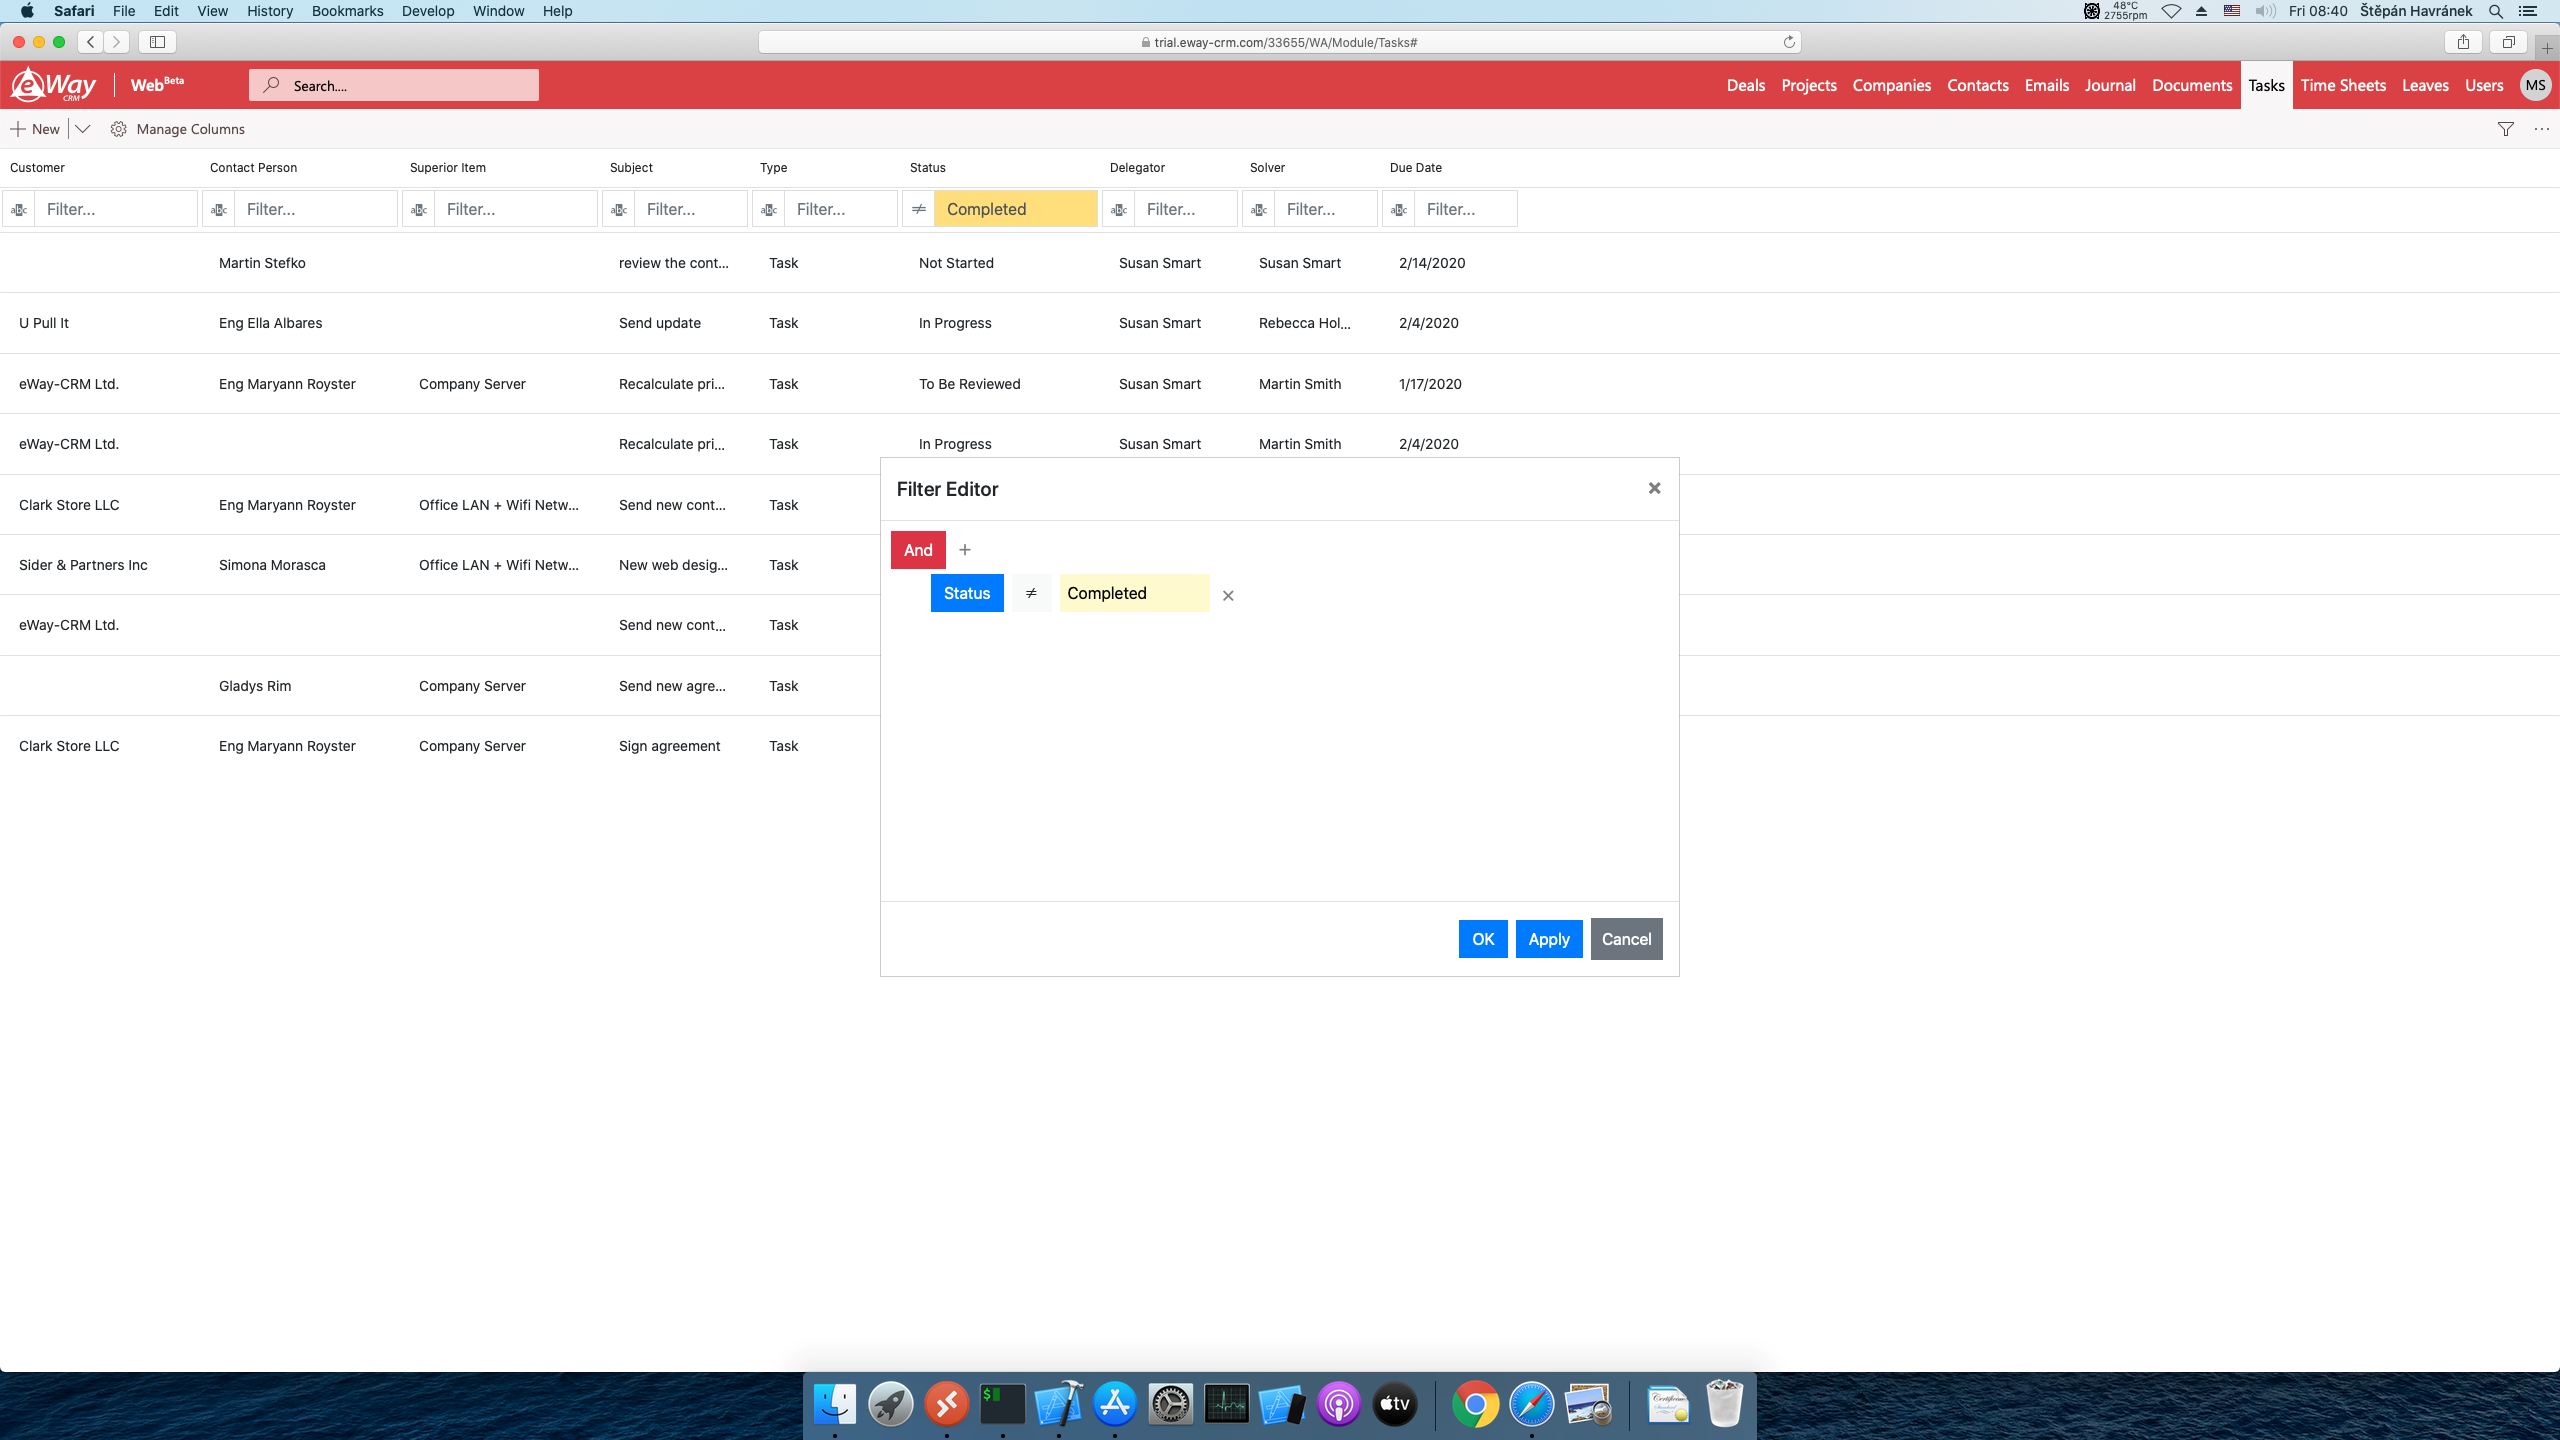Open the three-dots more options menu

[2541, 129]
